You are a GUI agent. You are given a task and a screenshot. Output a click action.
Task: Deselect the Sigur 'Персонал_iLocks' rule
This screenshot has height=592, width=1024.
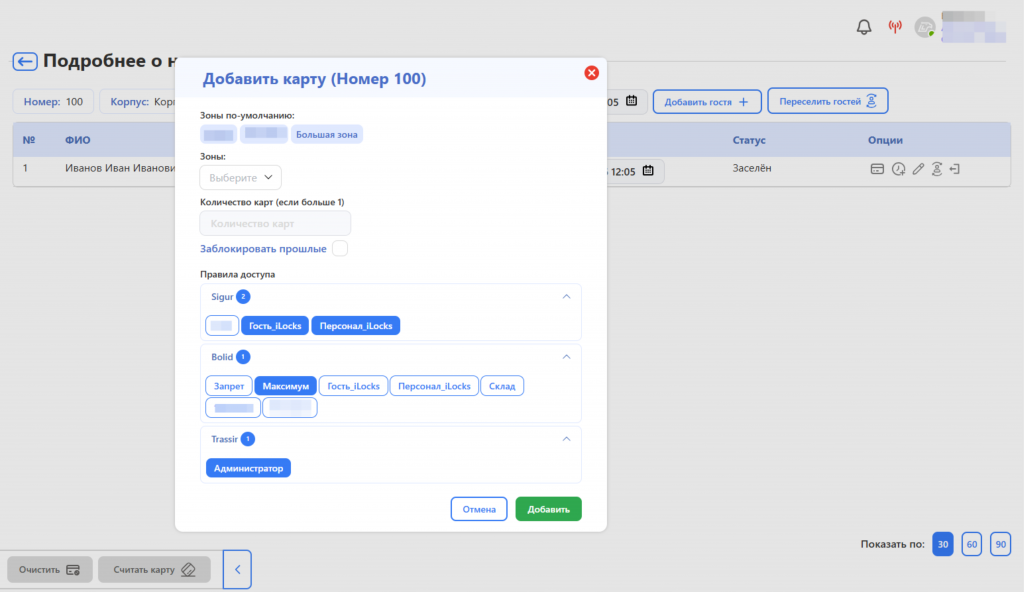[x=356, y=325]
